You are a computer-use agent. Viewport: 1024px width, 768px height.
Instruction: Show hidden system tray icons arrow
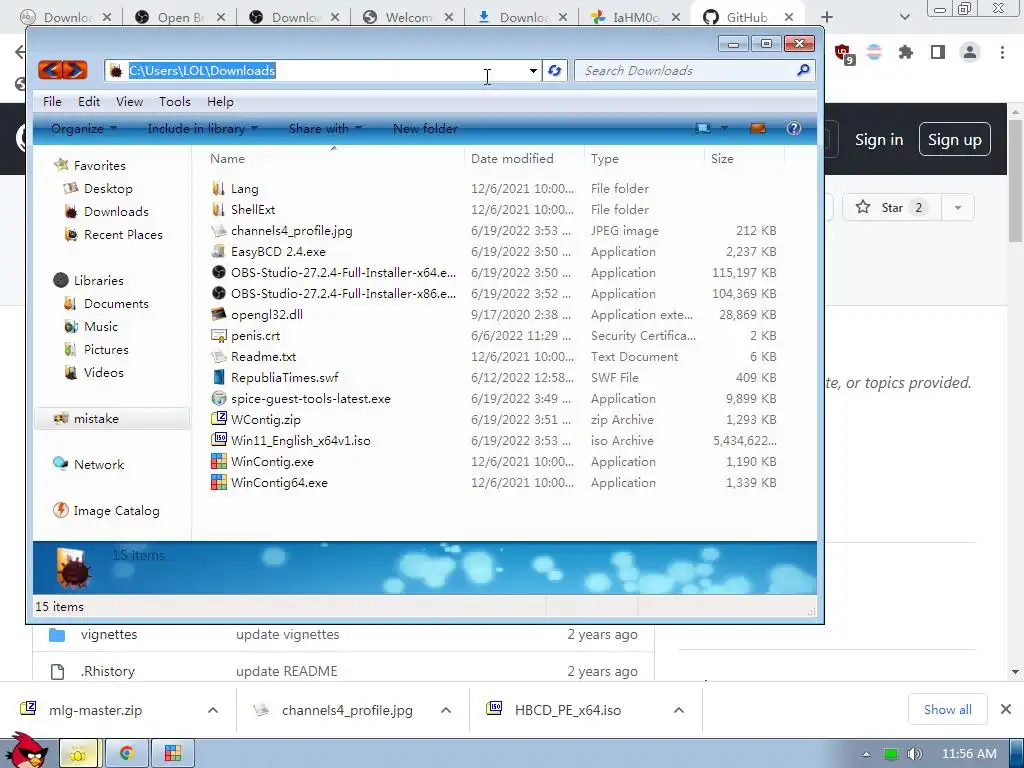[x=867, y=754]
